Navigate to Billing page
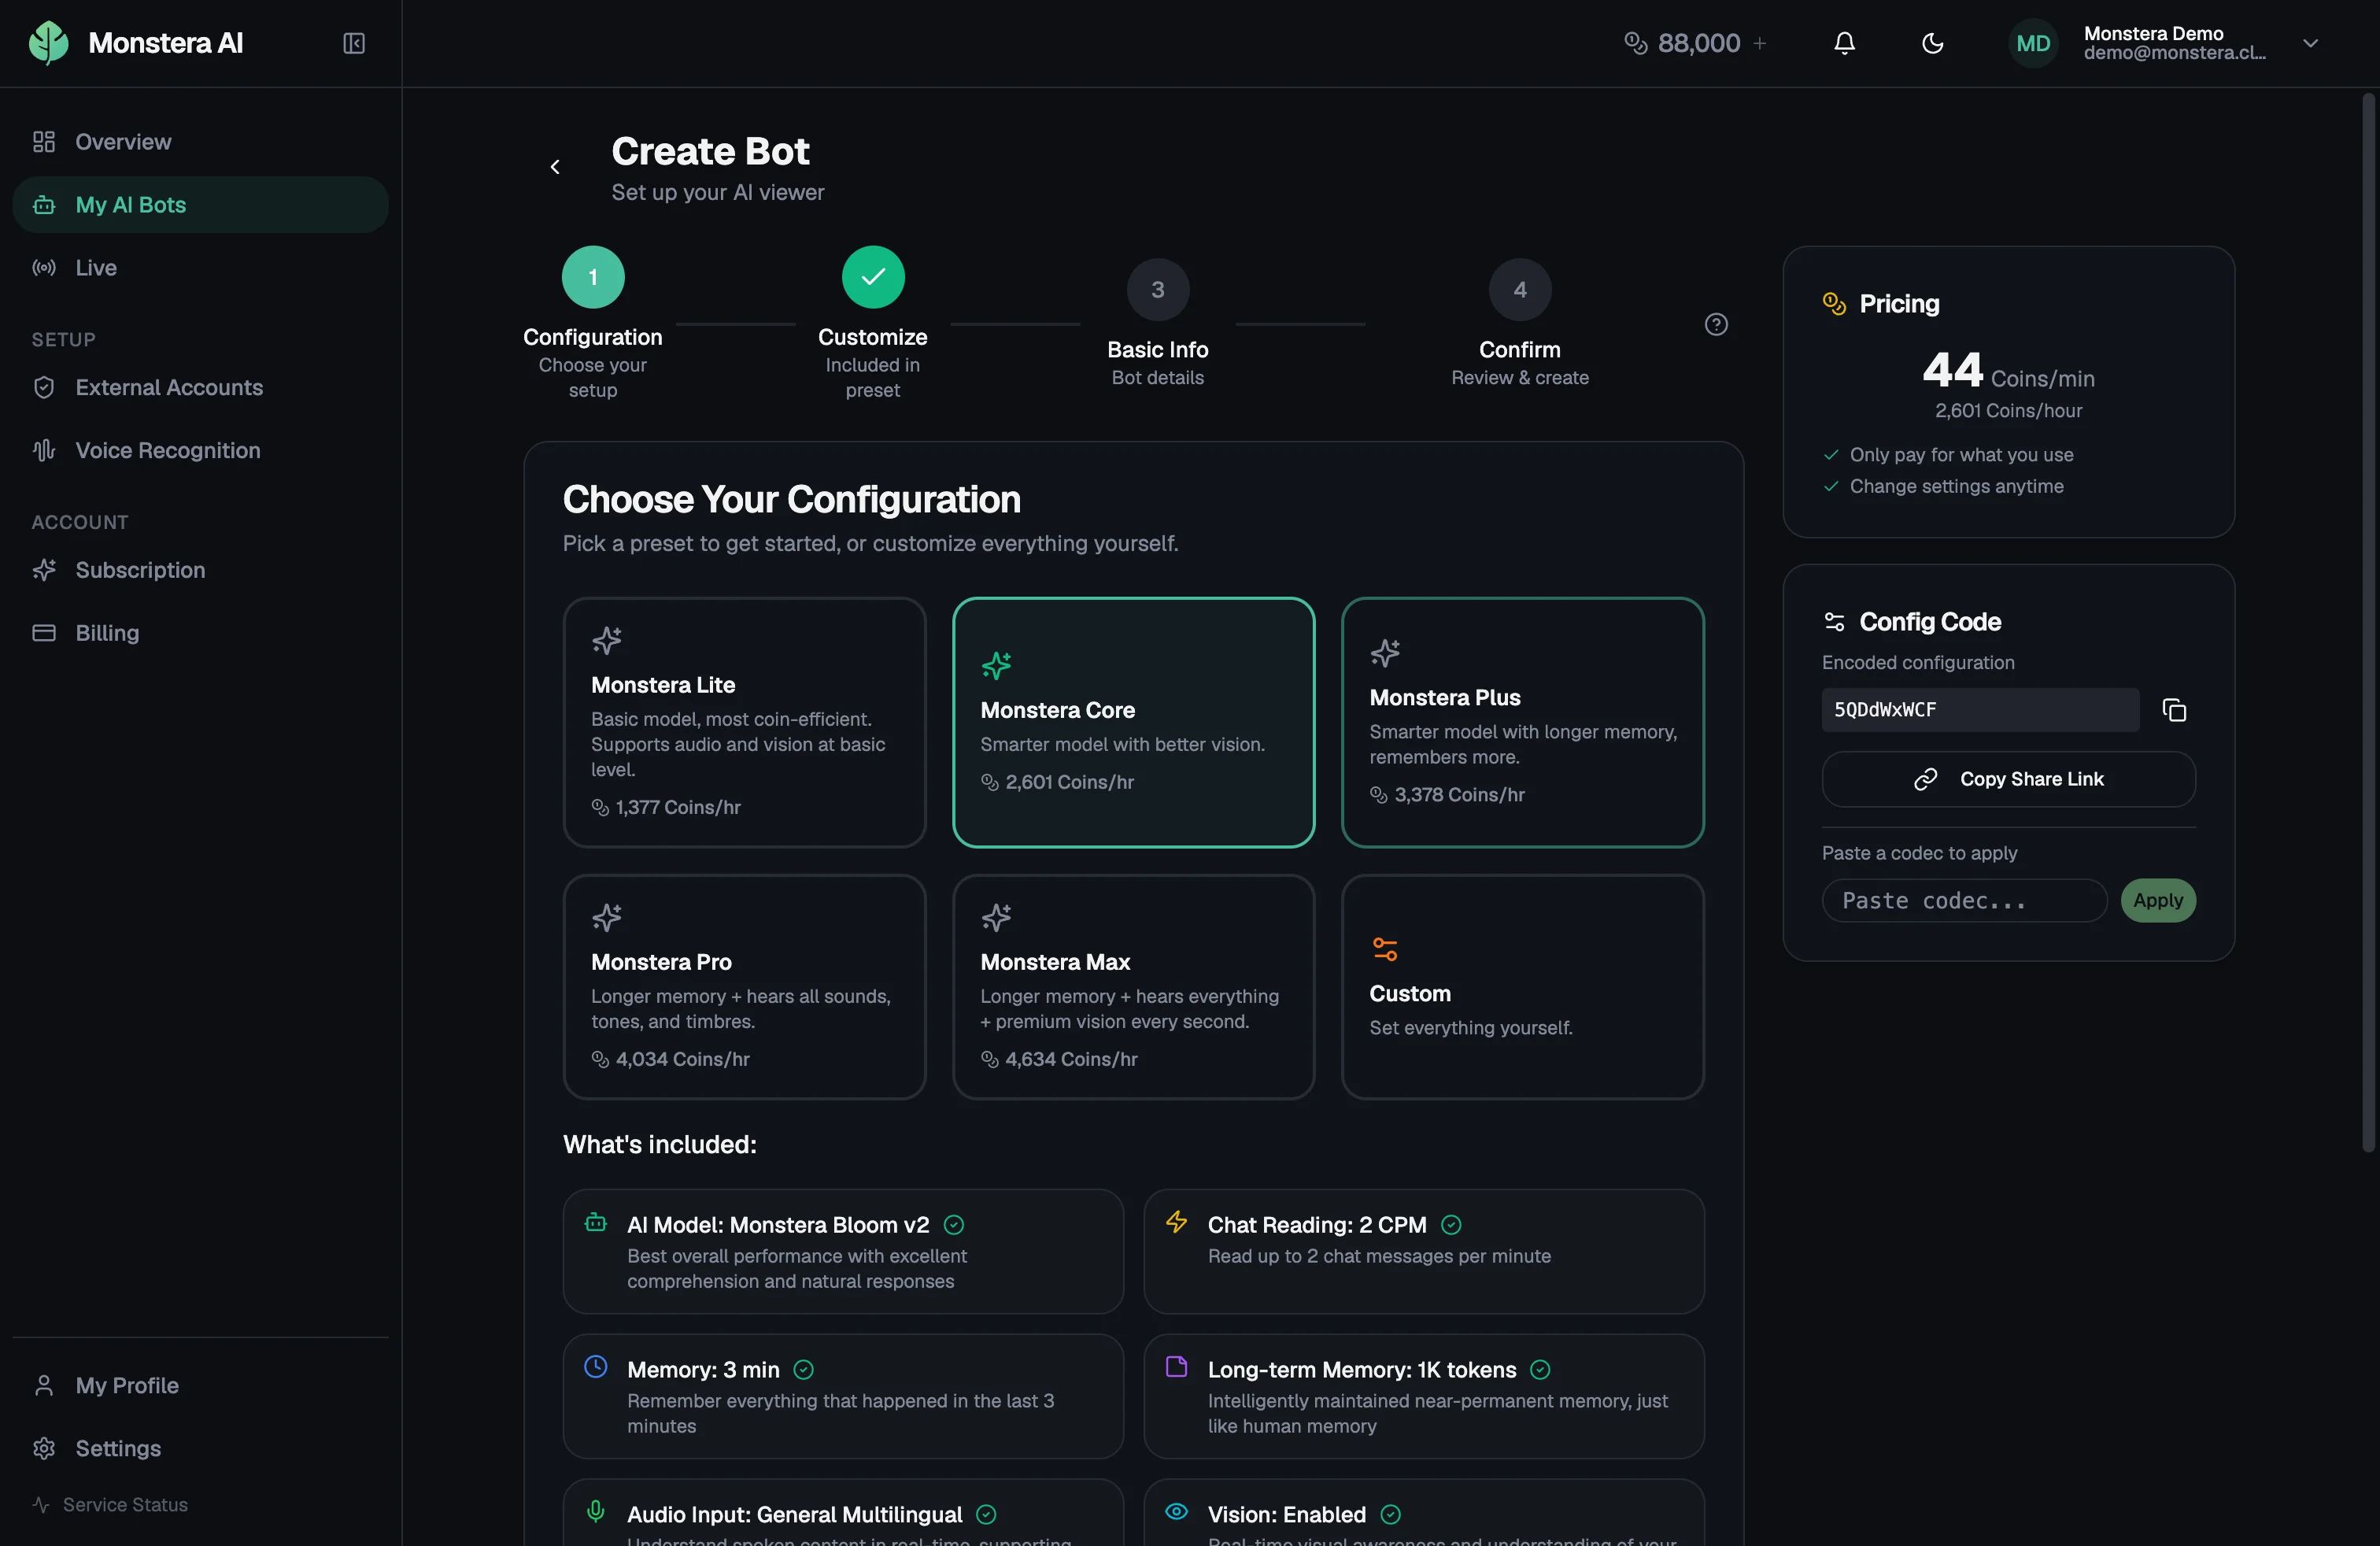This screenshot has height=1546, width=2380. pyautogui.click(x=107, y=633)
